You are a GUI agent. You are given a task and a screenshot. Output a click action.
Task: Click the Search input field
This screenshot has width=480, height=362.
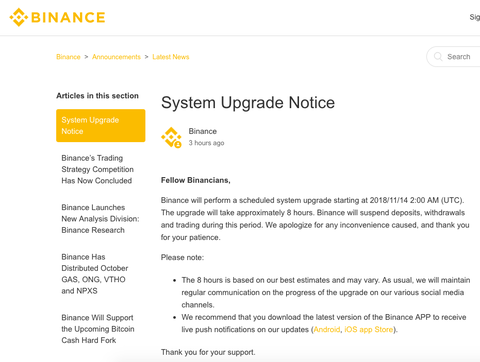(454, 57)
